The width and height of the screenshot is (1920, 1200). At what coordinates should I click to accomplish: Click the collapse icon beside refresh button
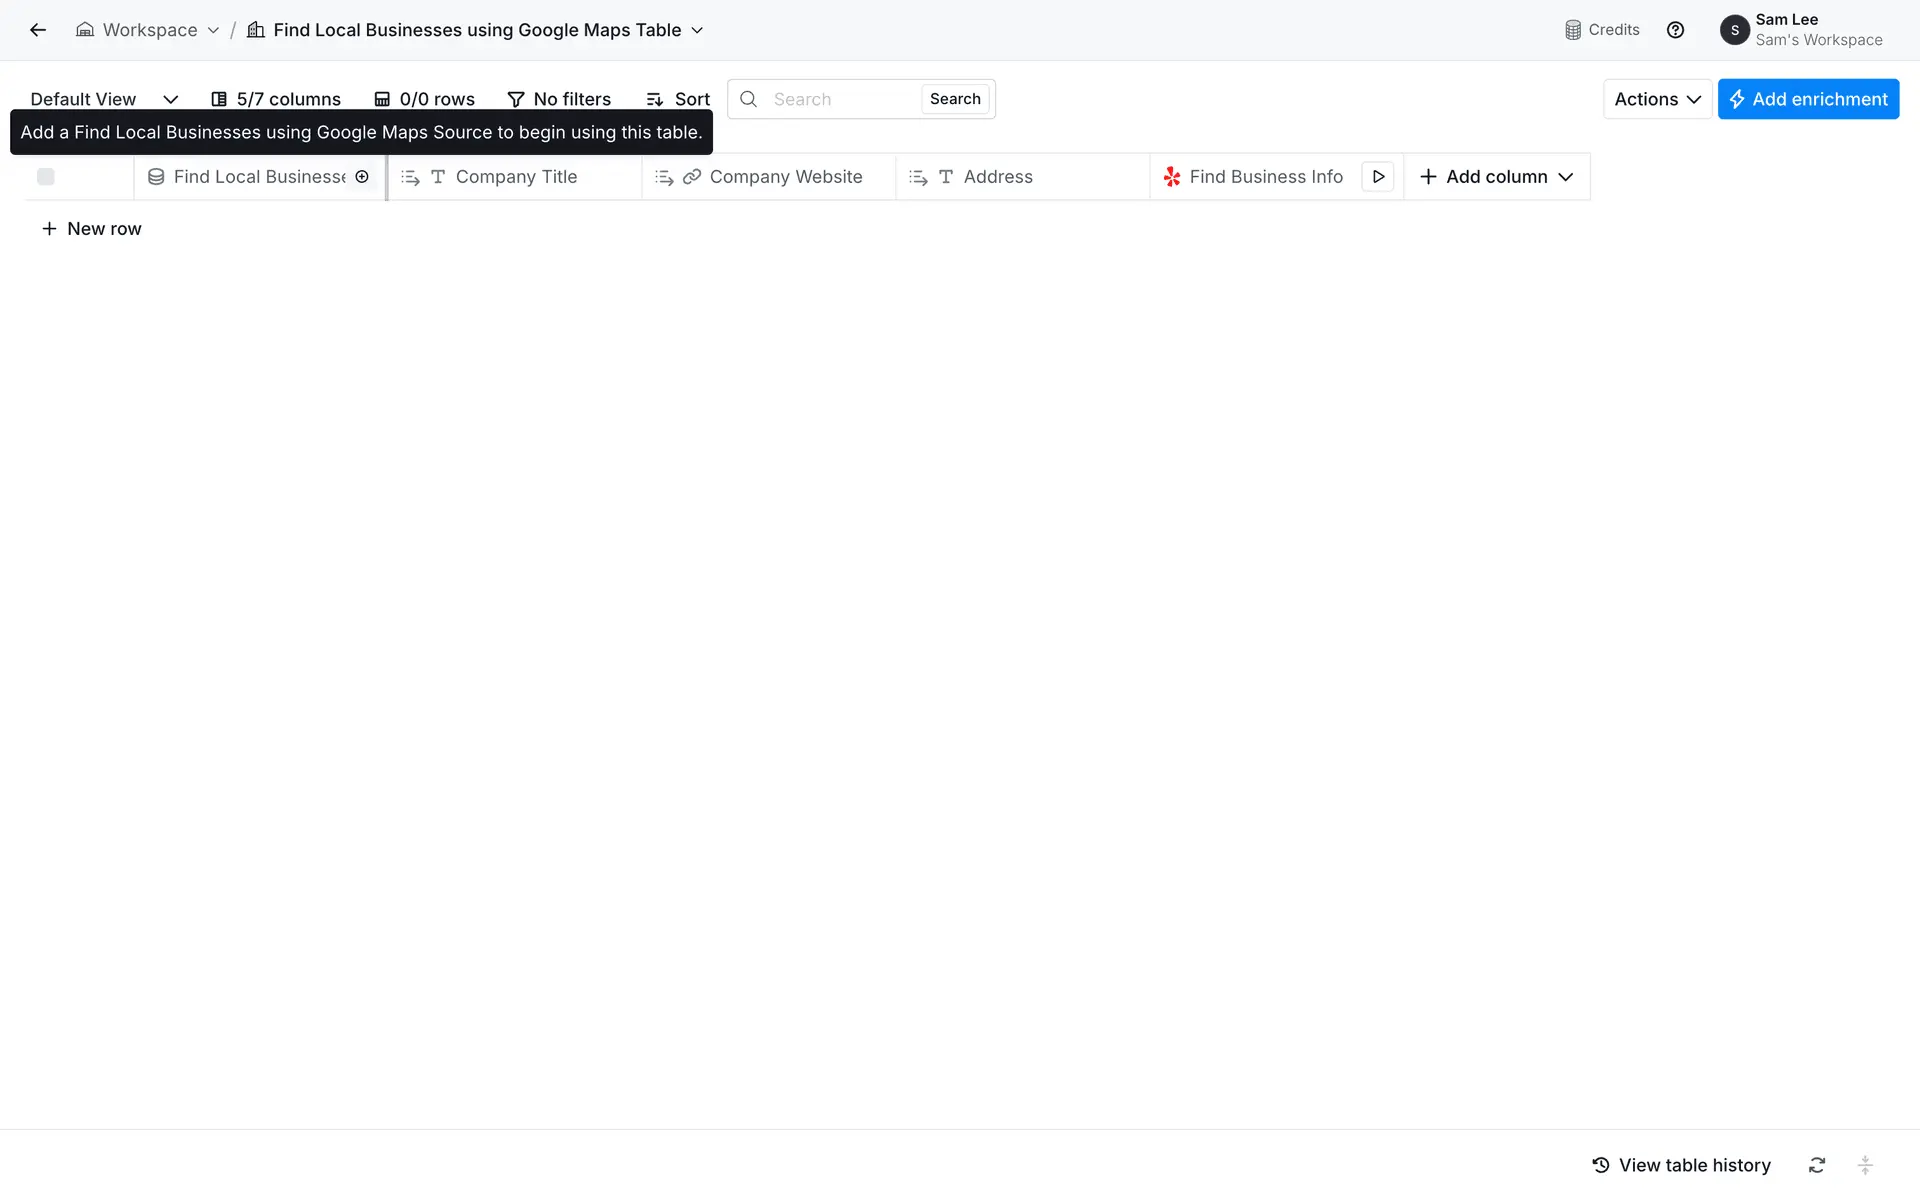(1865, 1165)
